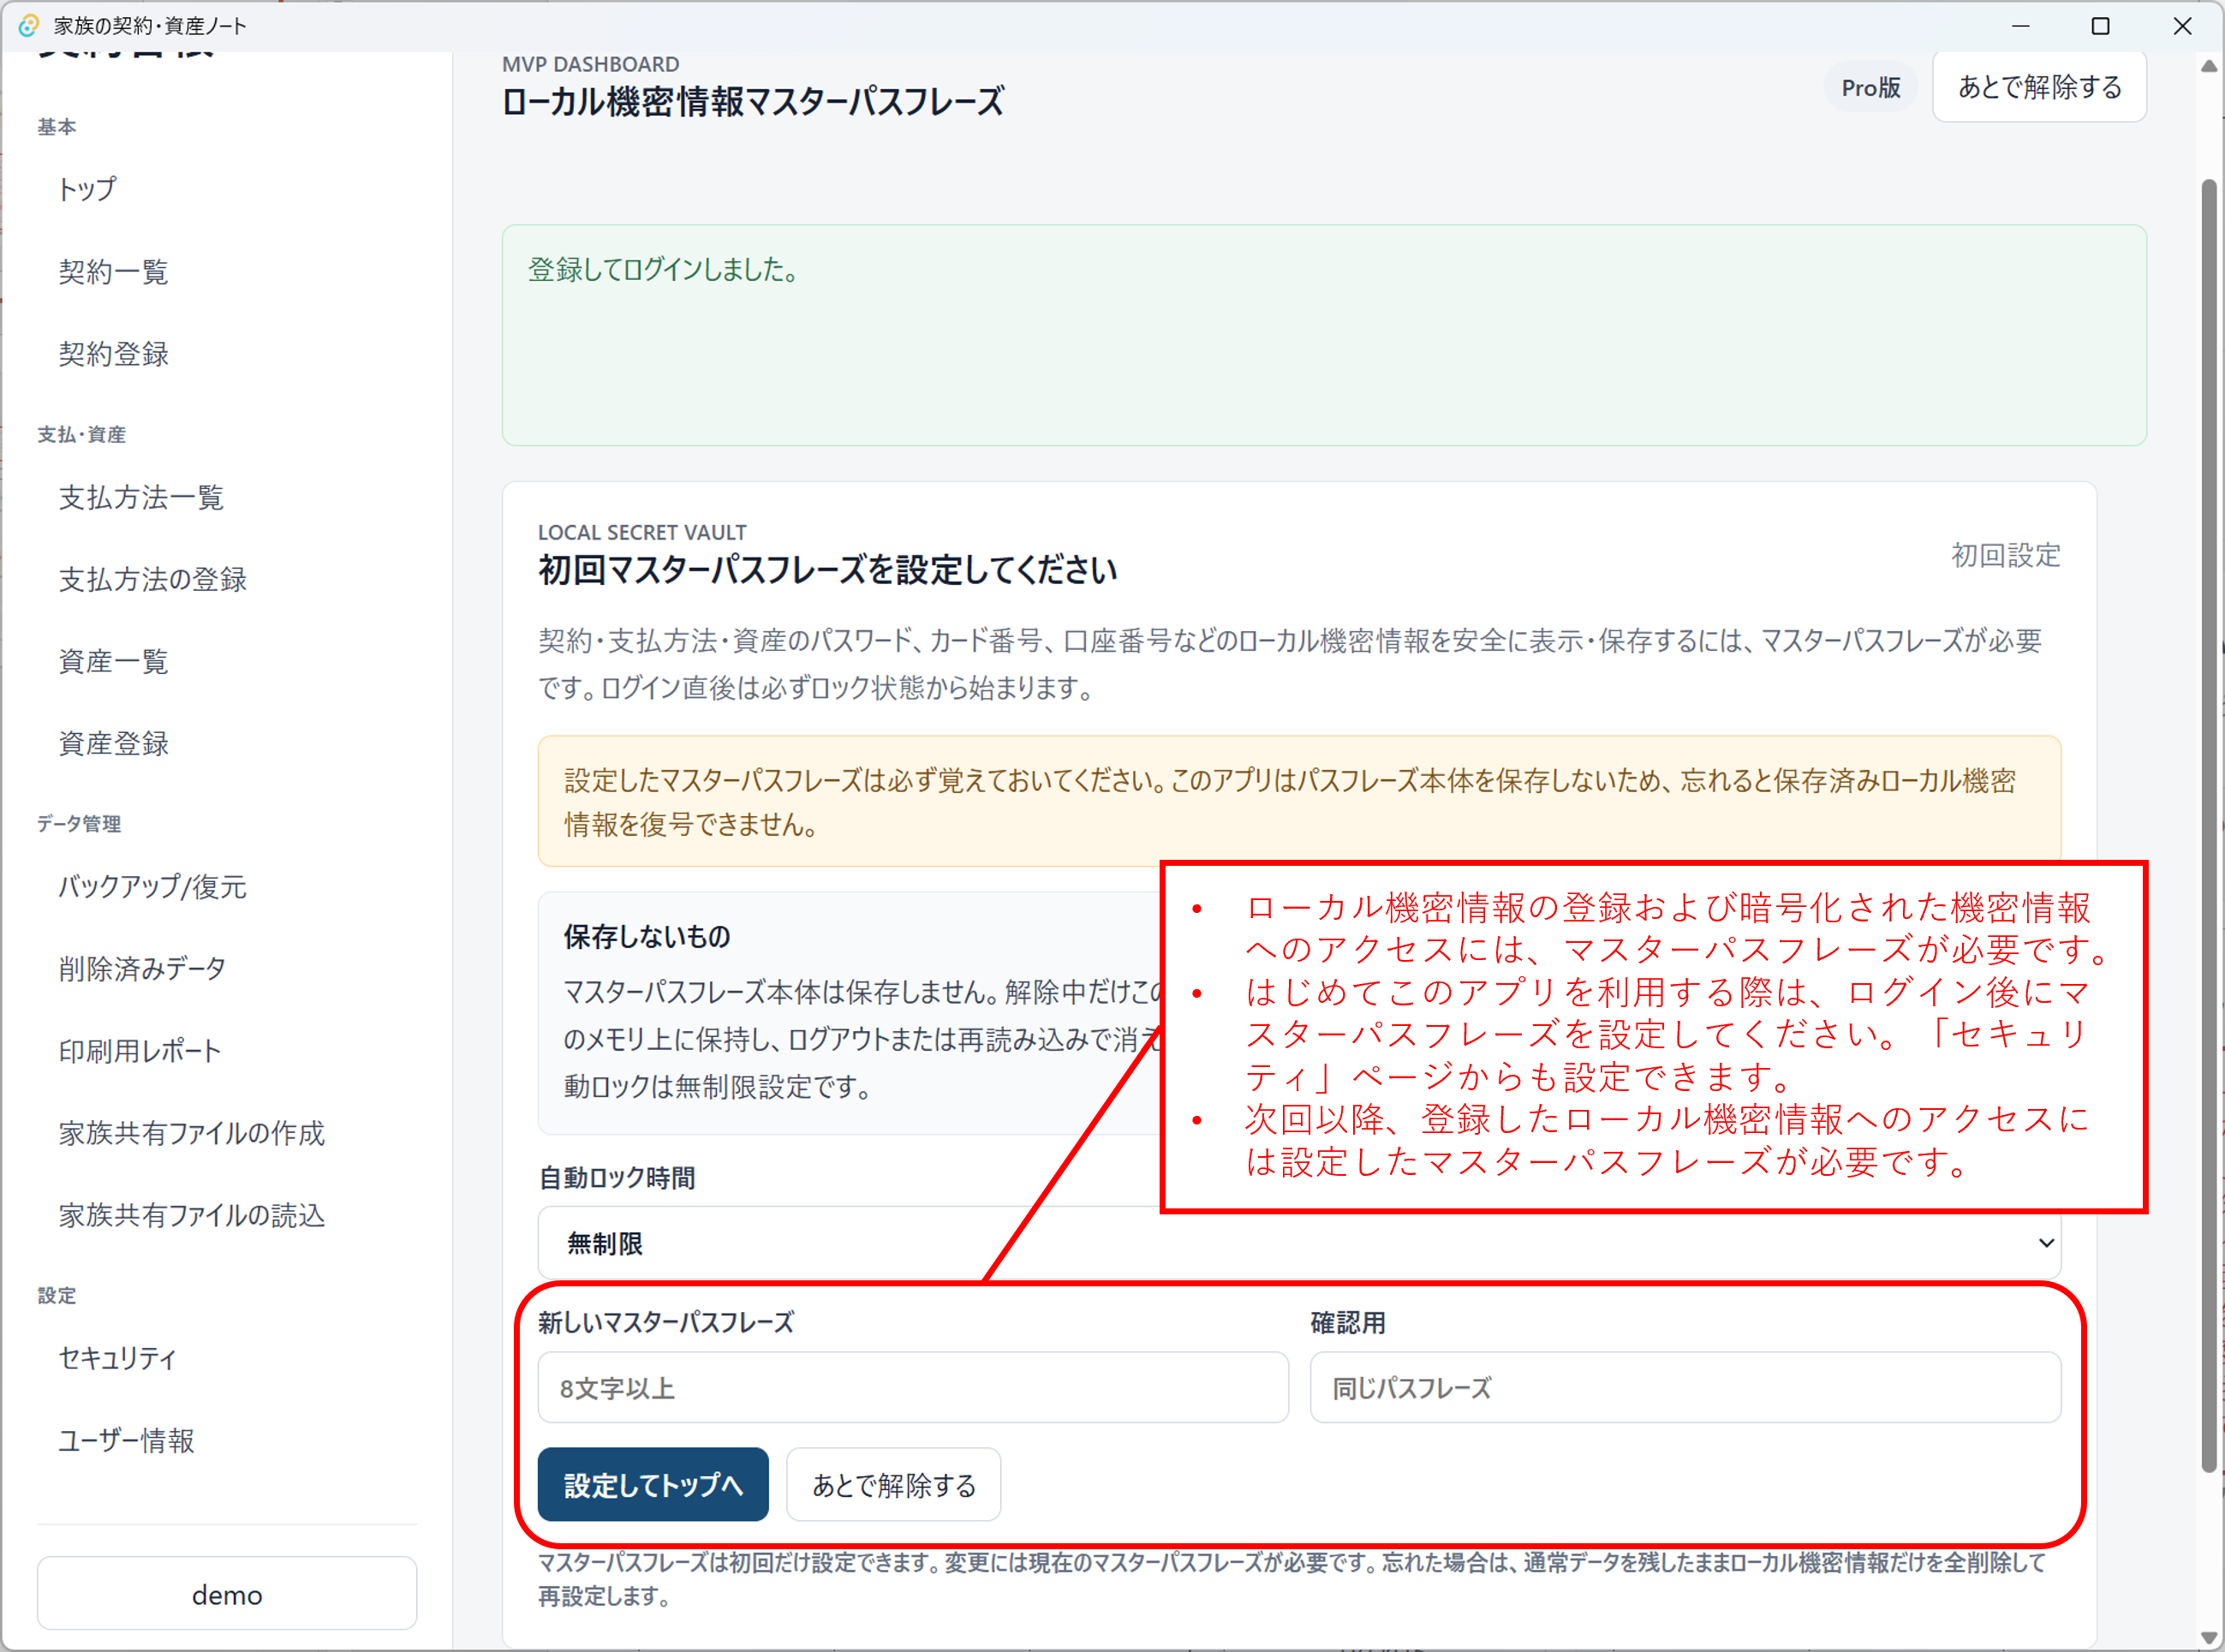The height and width of the screenshot is (1652, 2225).
Task: Minimize the 家族の契約・資産ノート window
Action: pos(2020,26)
